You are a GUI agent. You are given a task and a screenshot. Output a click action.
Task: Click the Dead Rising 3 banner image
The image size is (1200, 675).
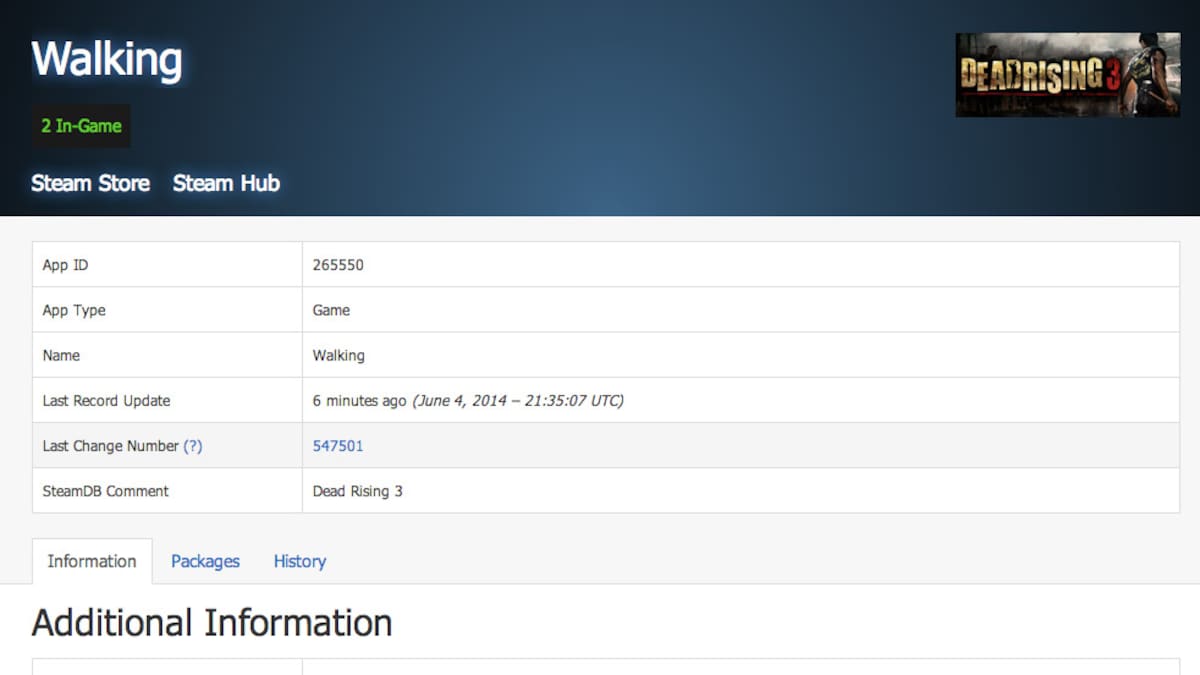pyautogui.click(x=1067, y=75)
